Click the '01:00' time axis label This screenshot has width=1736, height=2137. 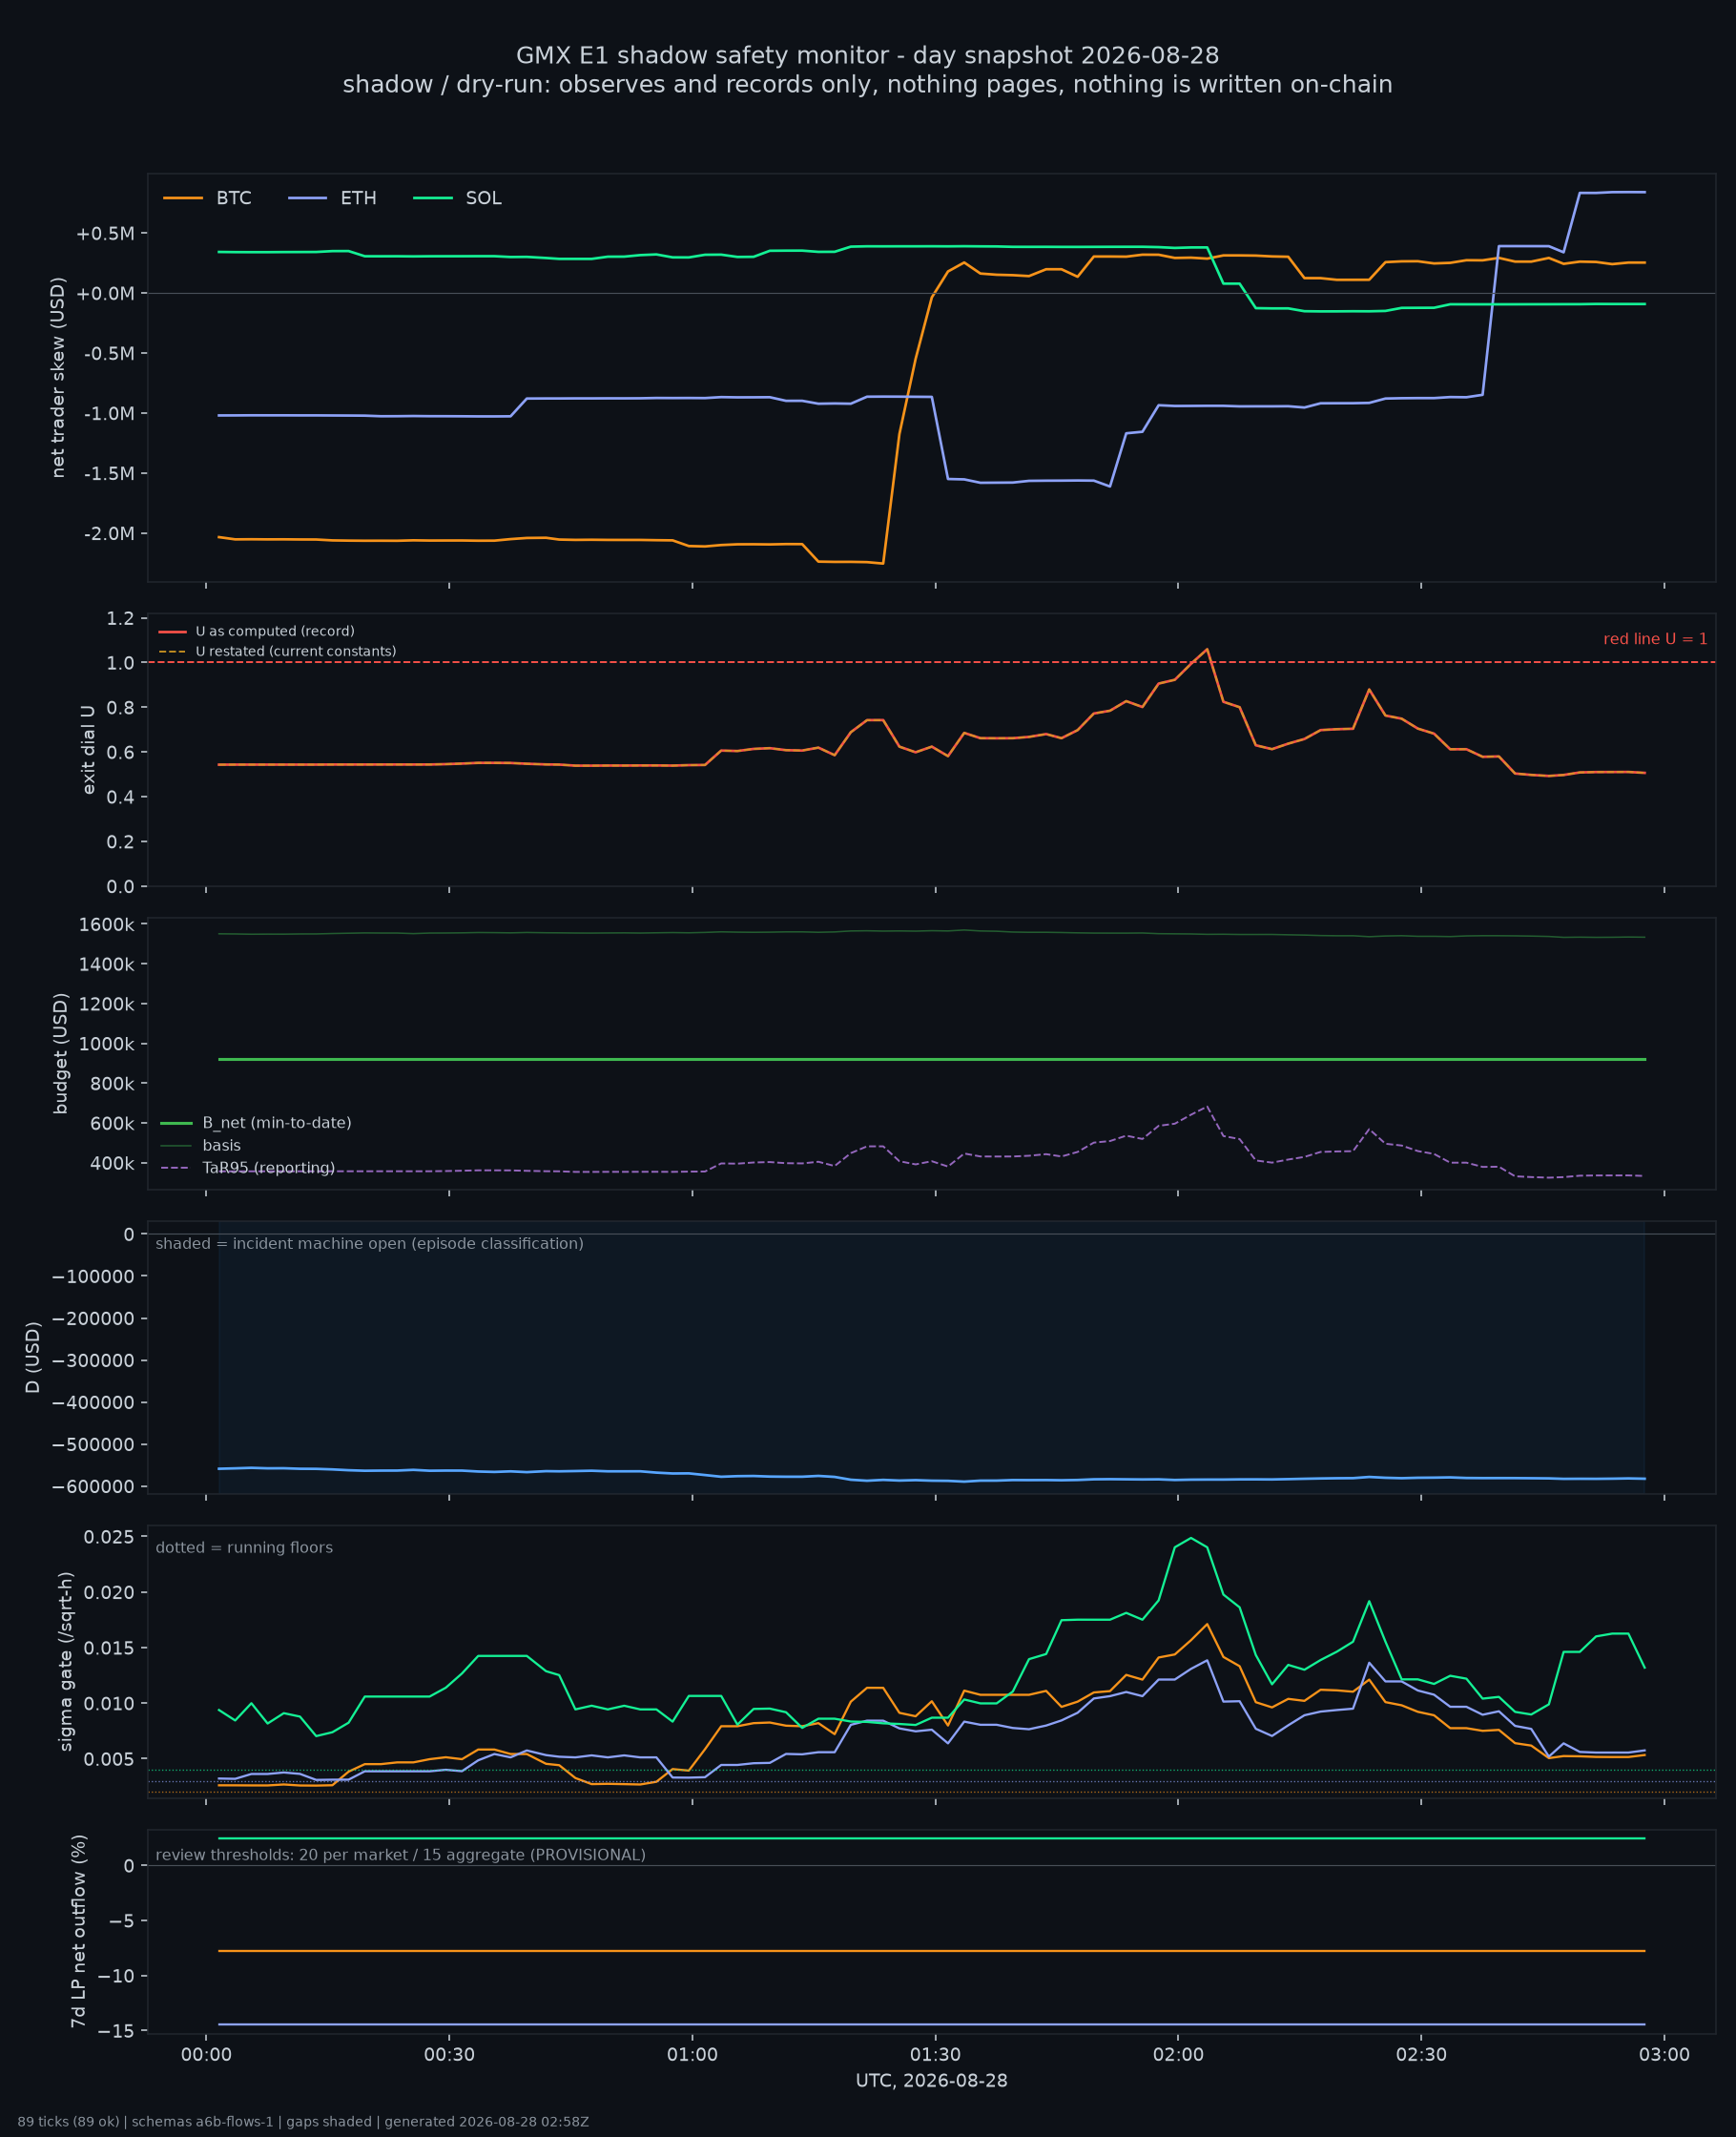point(692,2056)
